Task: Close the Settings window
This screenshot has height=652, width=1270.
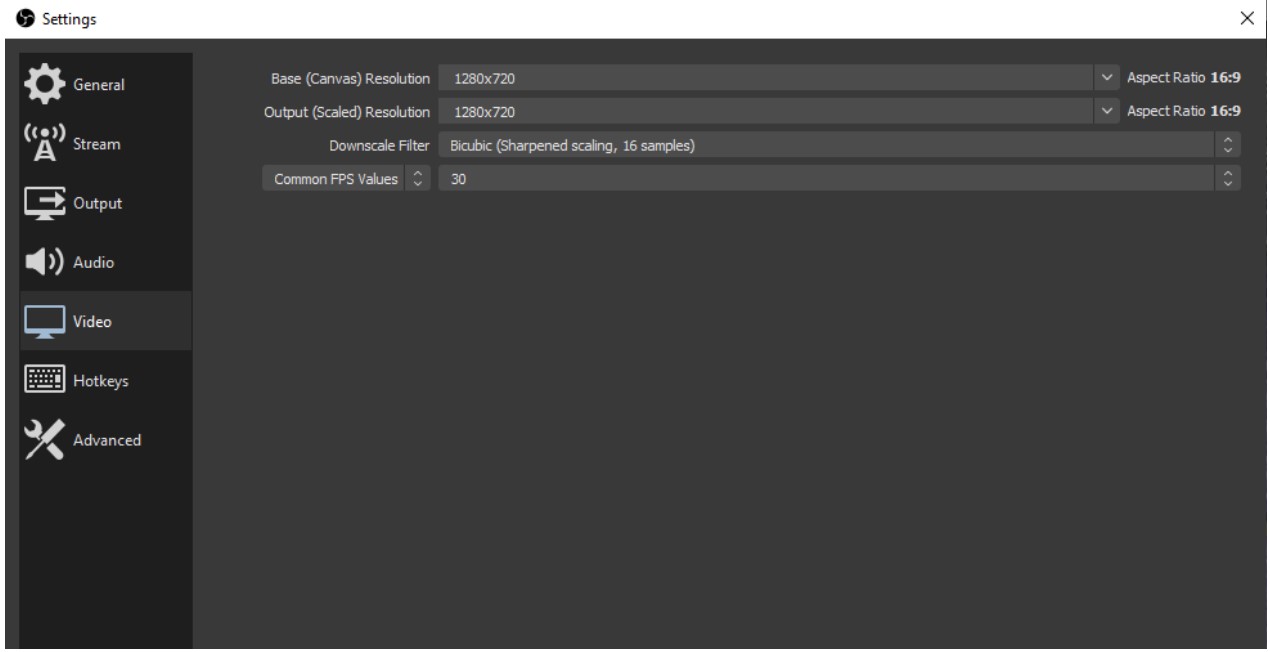Action: click(1246, 18)
